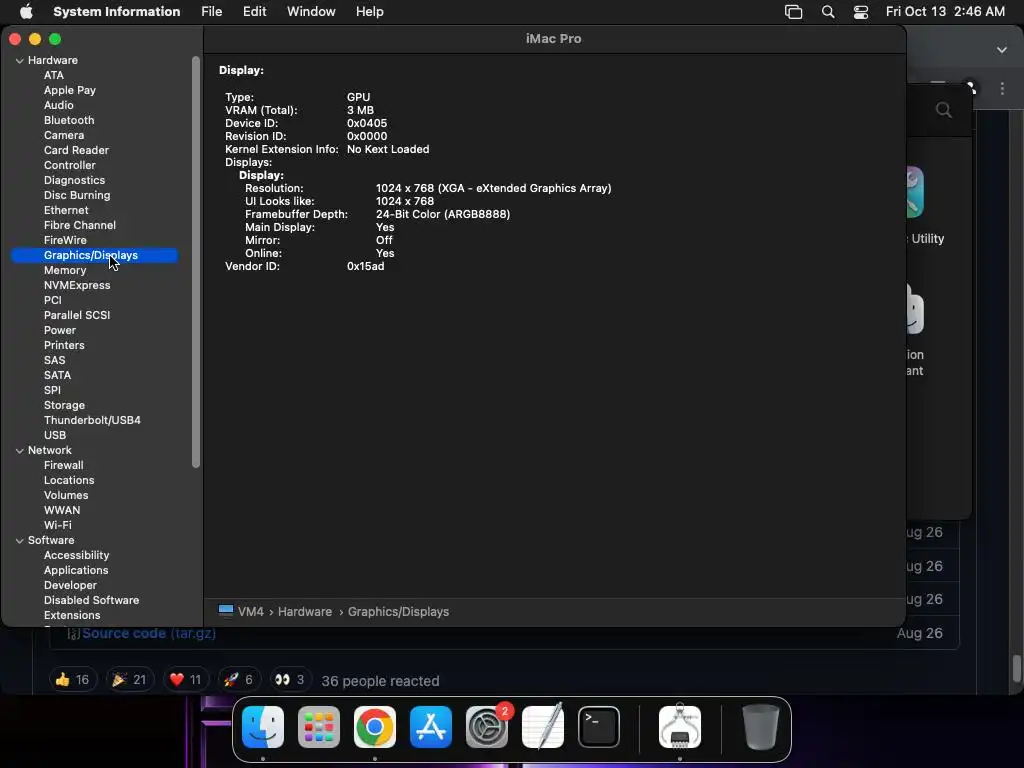Screen dimensions: 1024x768
Task: Select Ethernet in the sidebar
Action: click(x=66, y=210)
